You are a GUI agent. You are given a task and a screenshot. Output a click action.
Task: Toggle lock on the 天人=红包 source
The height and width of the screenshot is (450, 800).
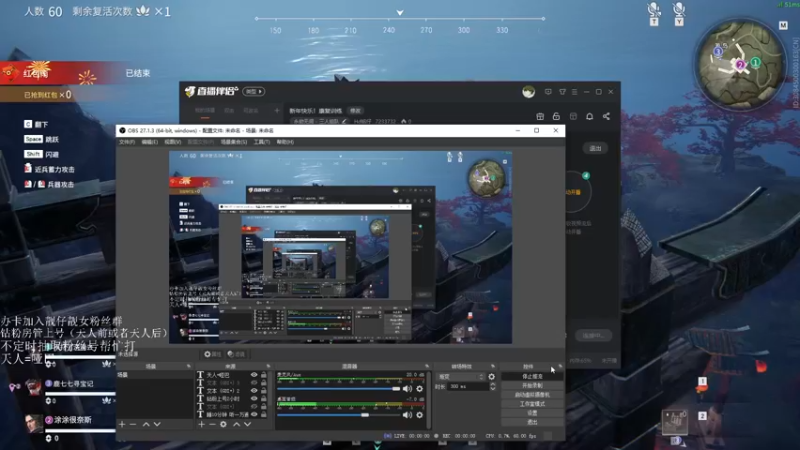[264, 375]
